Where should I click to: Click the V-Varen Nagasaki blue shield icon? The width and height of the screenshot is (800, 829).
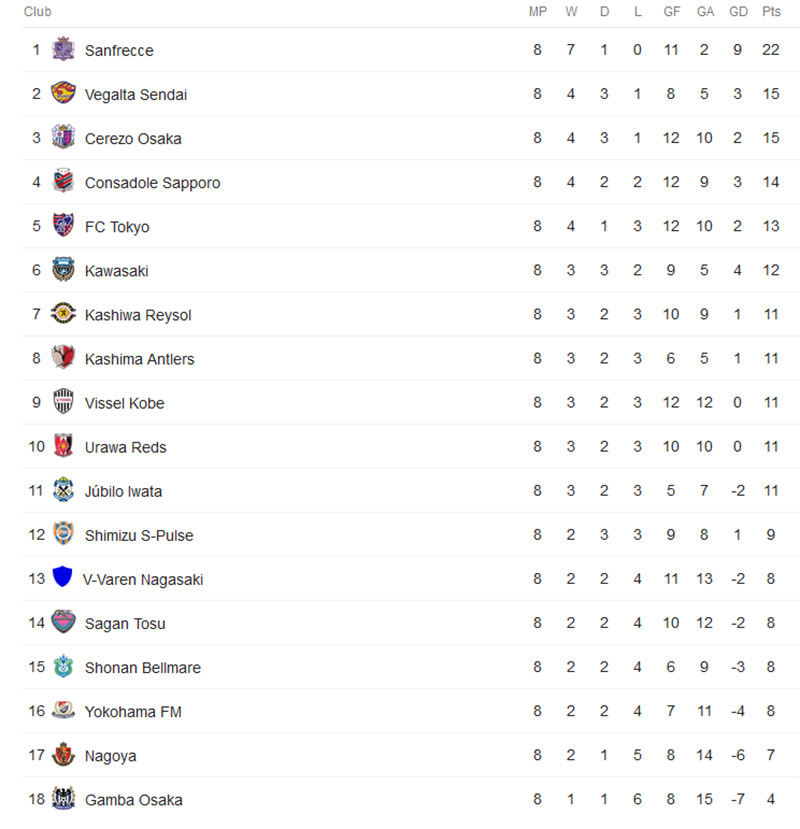pyautogui.click(x=62, y=578)
